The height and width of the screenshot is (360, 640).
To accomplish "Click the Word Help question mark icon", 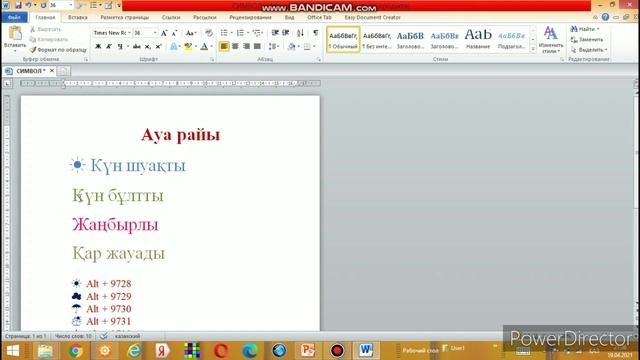I will click(605, 17).
